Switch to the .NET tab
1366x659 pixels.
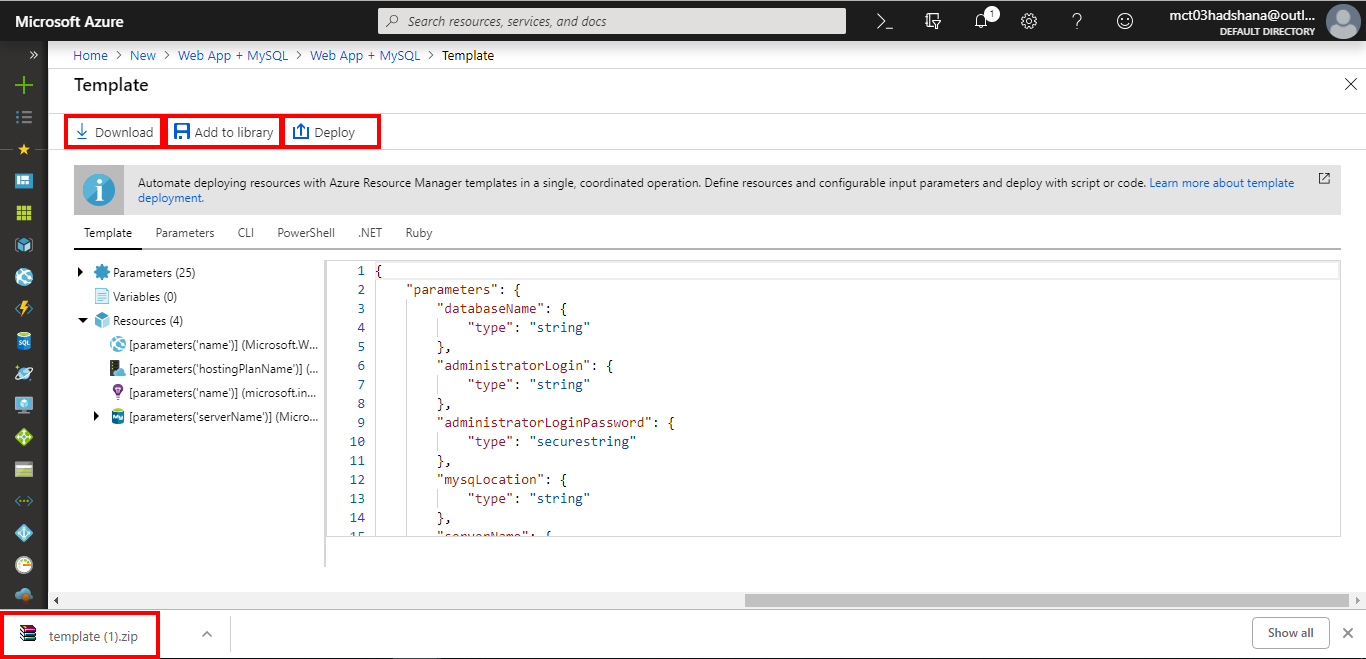(370, 233)
